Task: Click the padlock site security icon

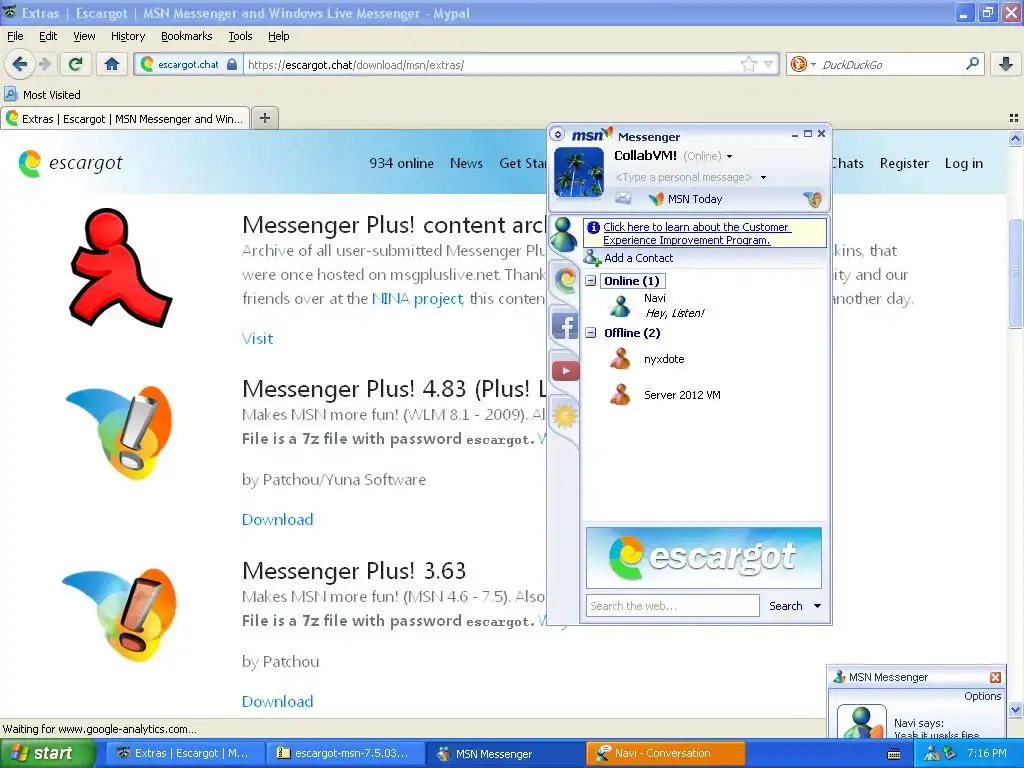Action: coord(232,64)
